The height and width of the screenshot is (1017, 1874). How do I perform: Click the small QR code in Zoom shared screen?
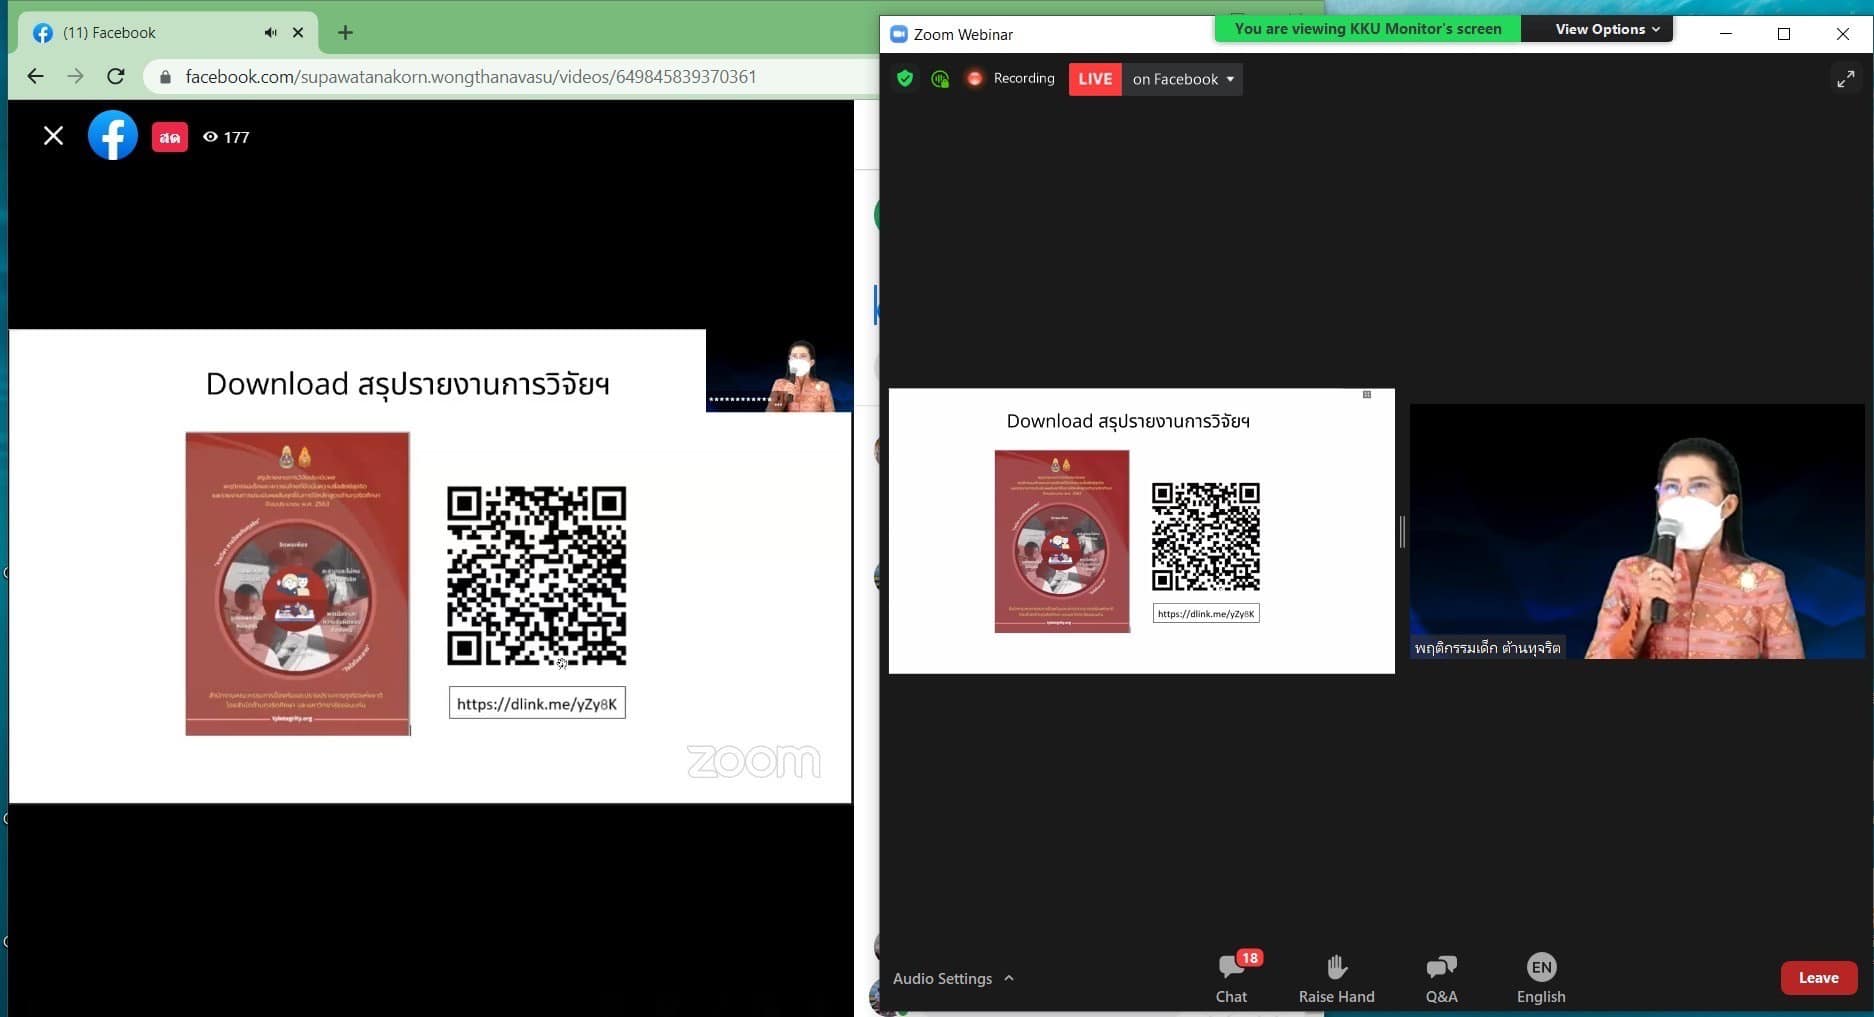pos(1205,536)
